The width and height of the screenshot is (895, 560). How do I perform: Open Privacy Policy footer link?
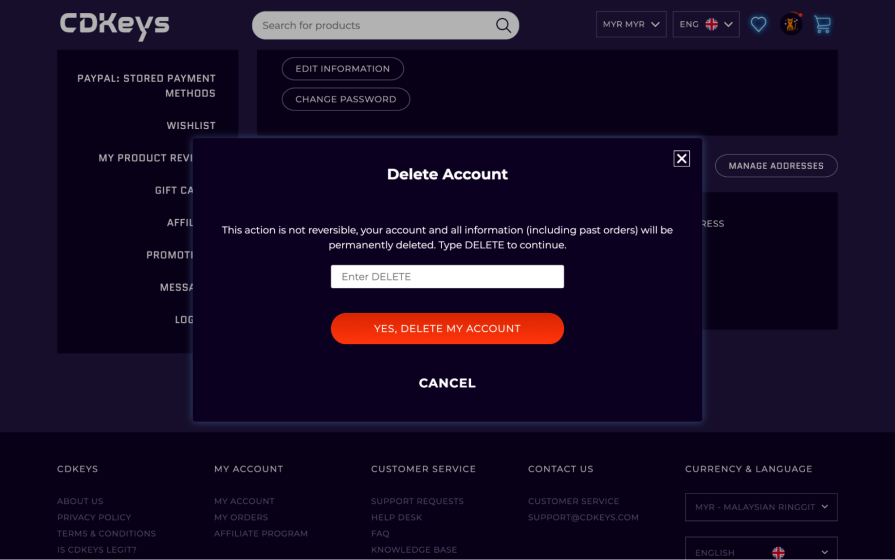tap(94, 517)
